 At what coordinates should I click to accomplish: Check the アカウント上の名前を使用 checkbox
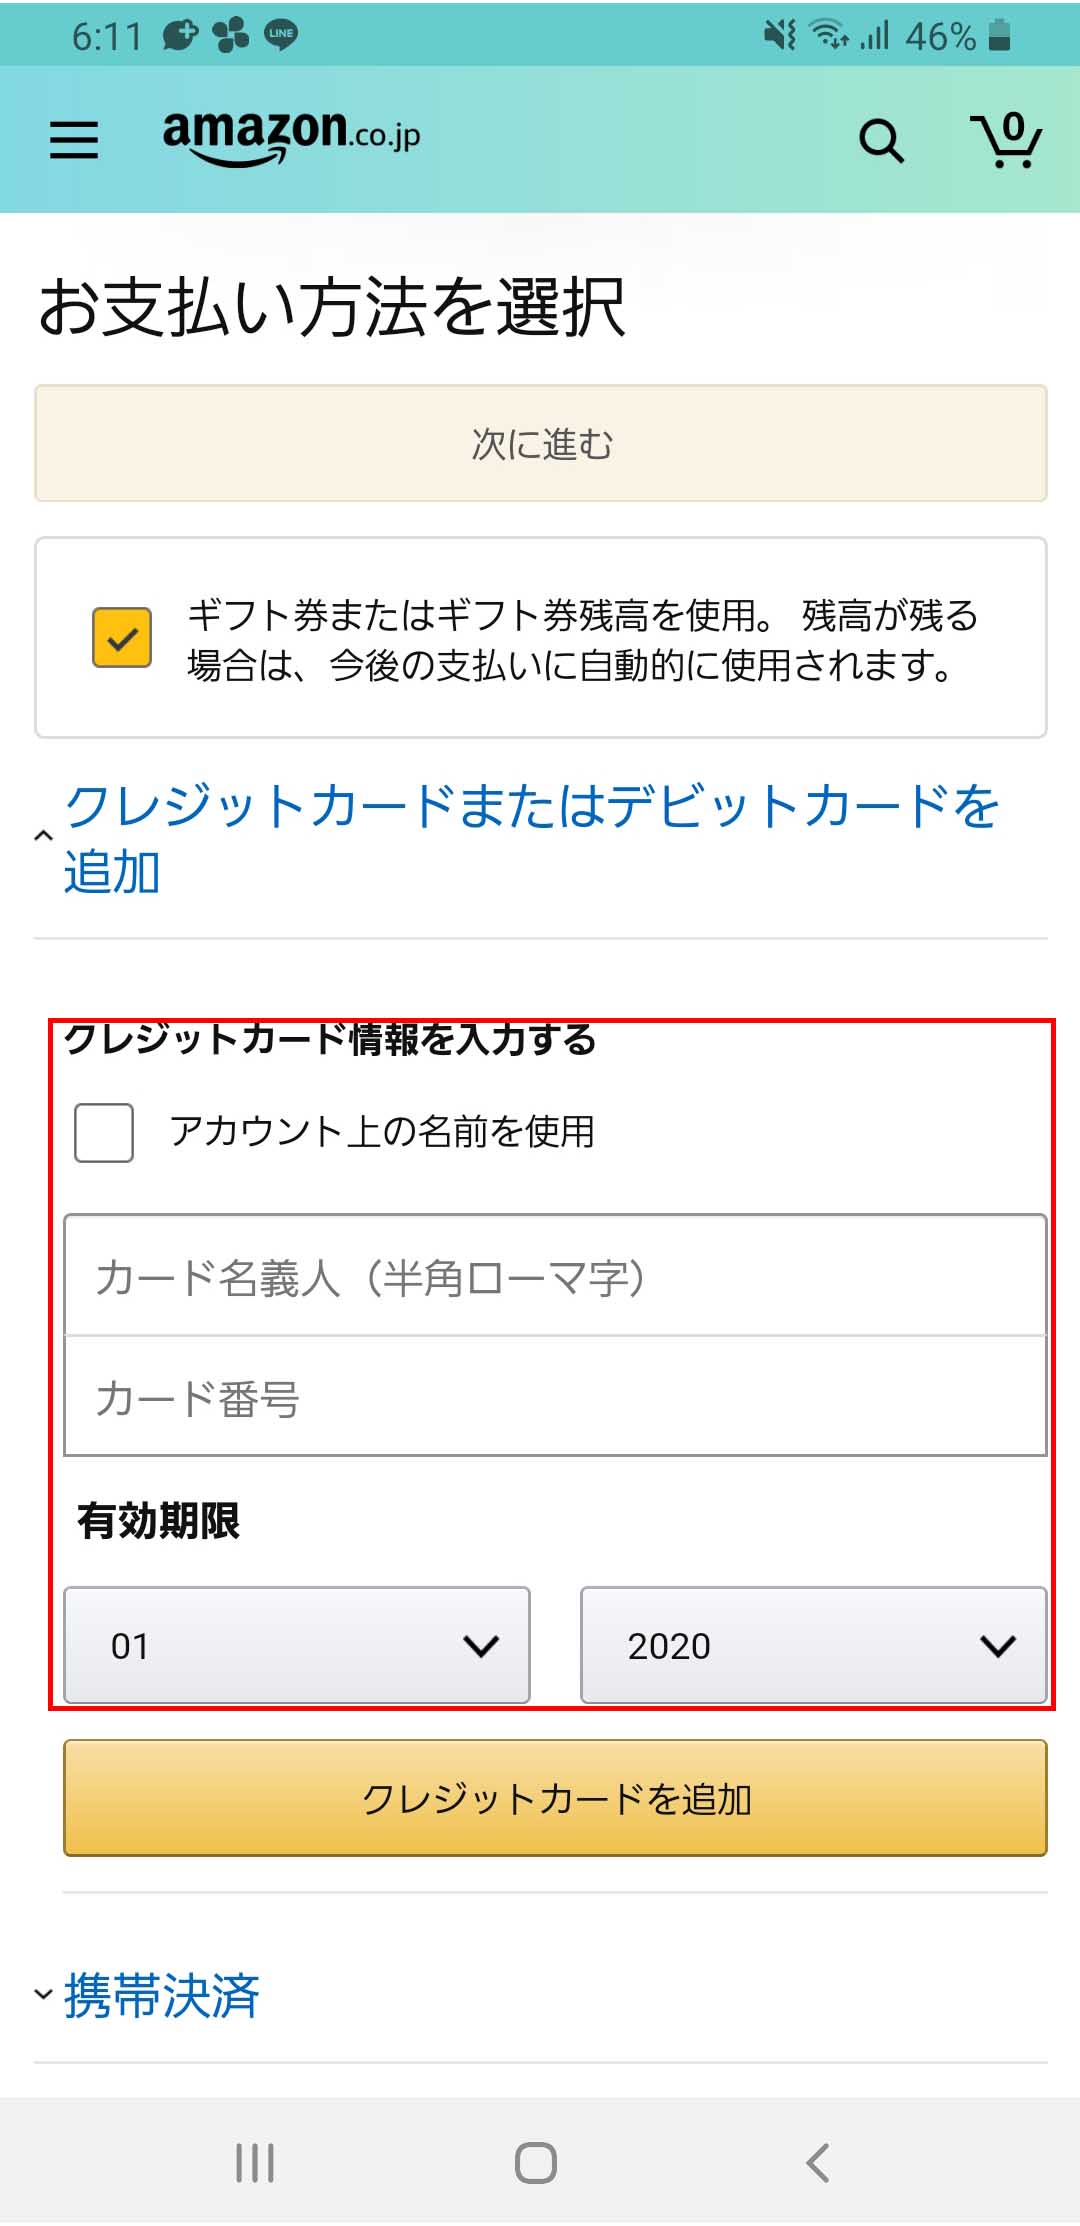[x=104, y=1133]
